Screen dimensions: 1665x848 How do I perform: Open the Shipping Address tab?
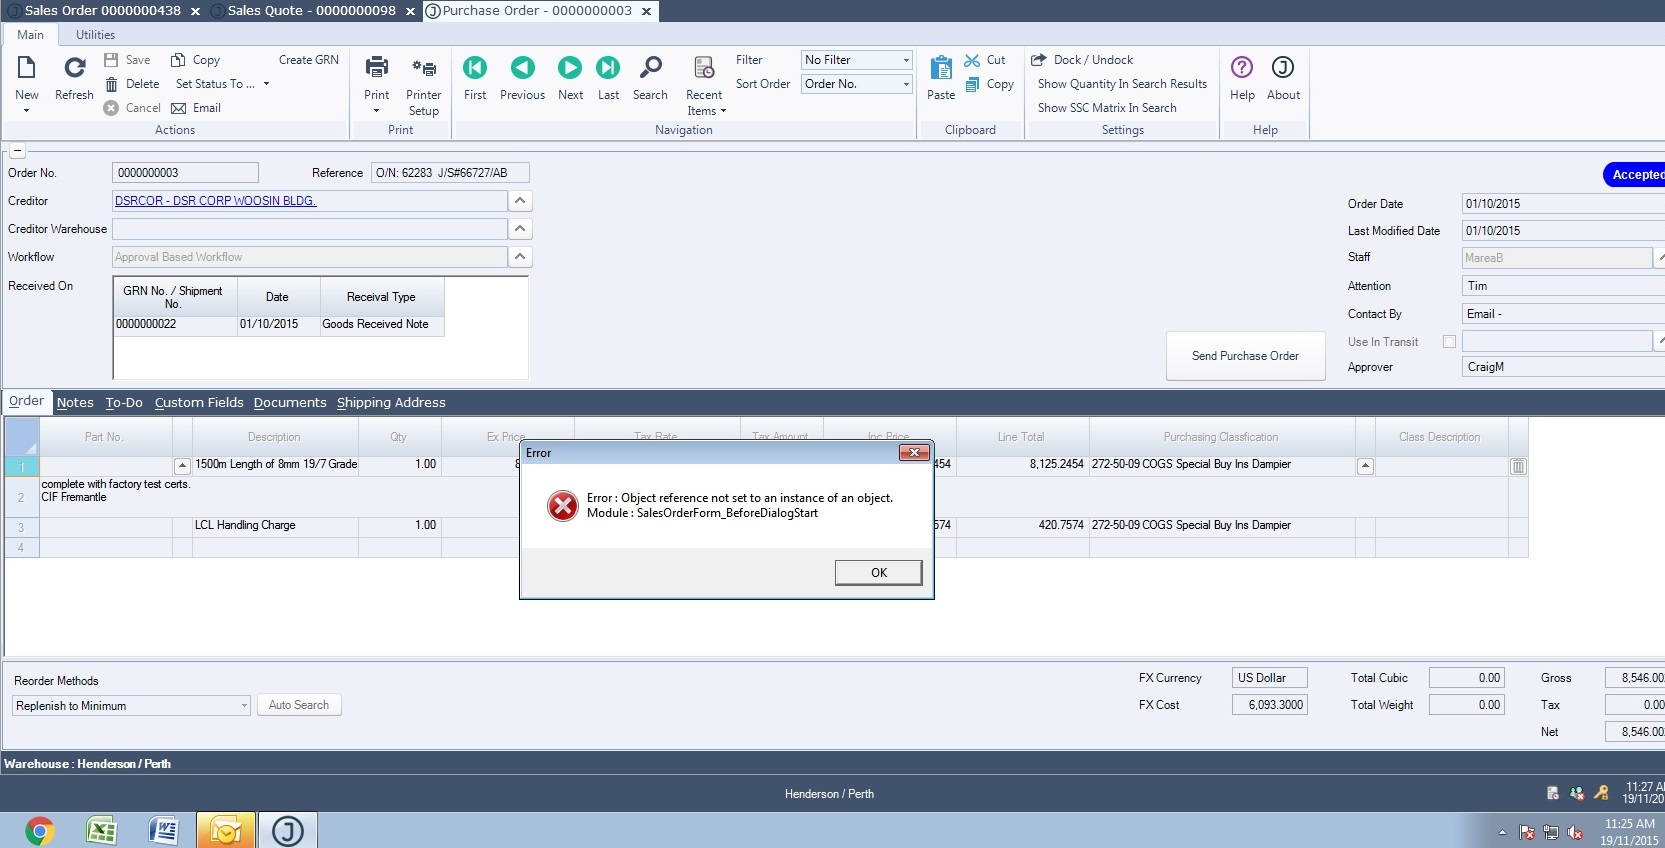click(391, 403)
